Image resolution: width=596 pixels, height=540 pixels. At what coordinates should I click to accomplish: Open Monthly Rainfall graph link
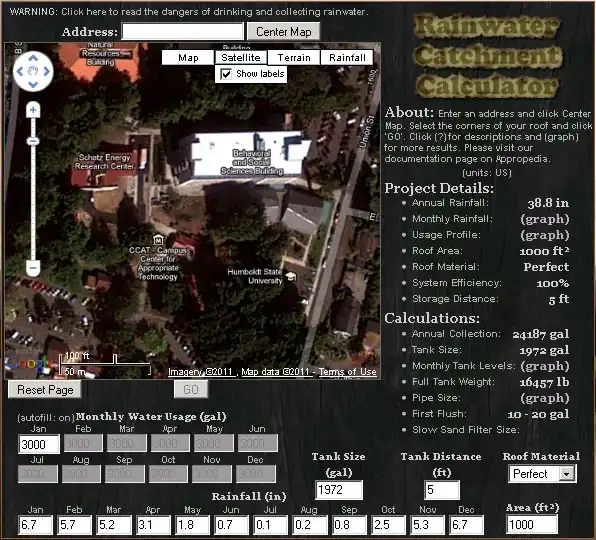tap(545, 219)
